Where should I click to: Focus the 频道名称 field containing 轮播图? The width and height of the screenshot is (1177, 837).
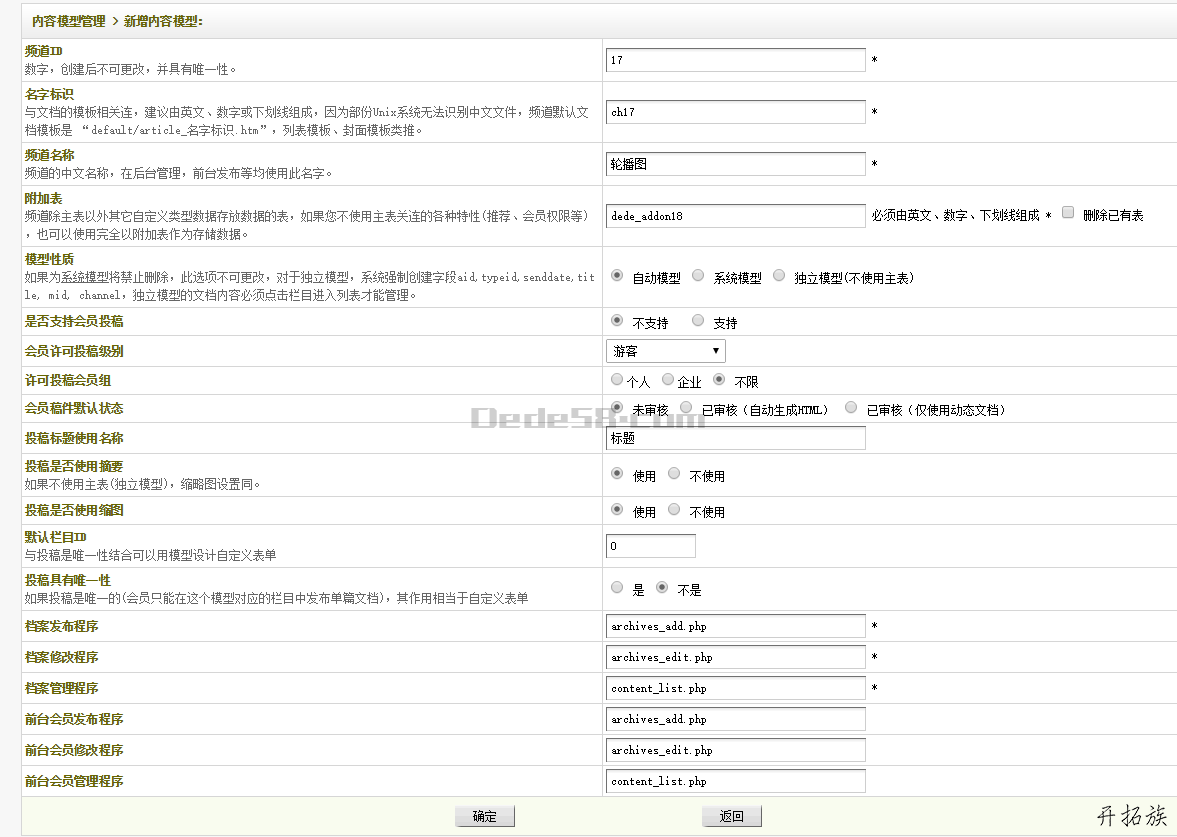[x=736, y=164]
